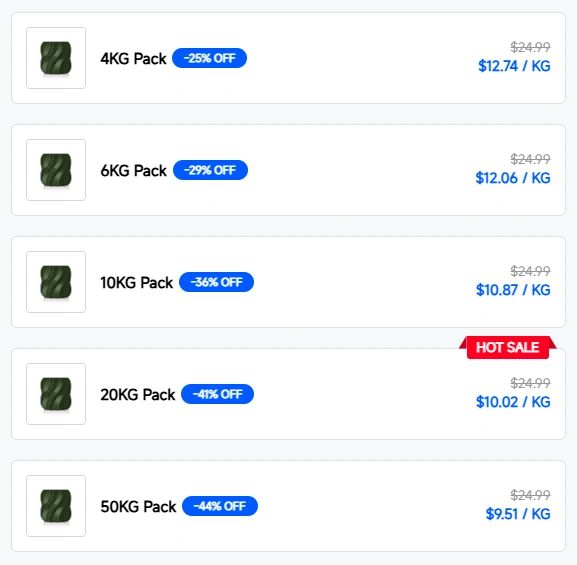Click the -25% OFF badge
Viewport: 577px width, 565px height.
(x=209, y=58)
